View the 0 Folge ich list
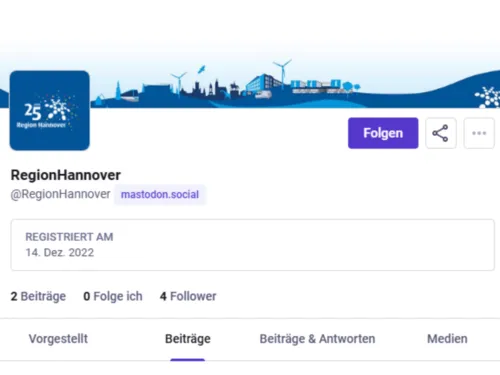The height and width of the screenshot is (375, 500). click(x=113, y=296)
